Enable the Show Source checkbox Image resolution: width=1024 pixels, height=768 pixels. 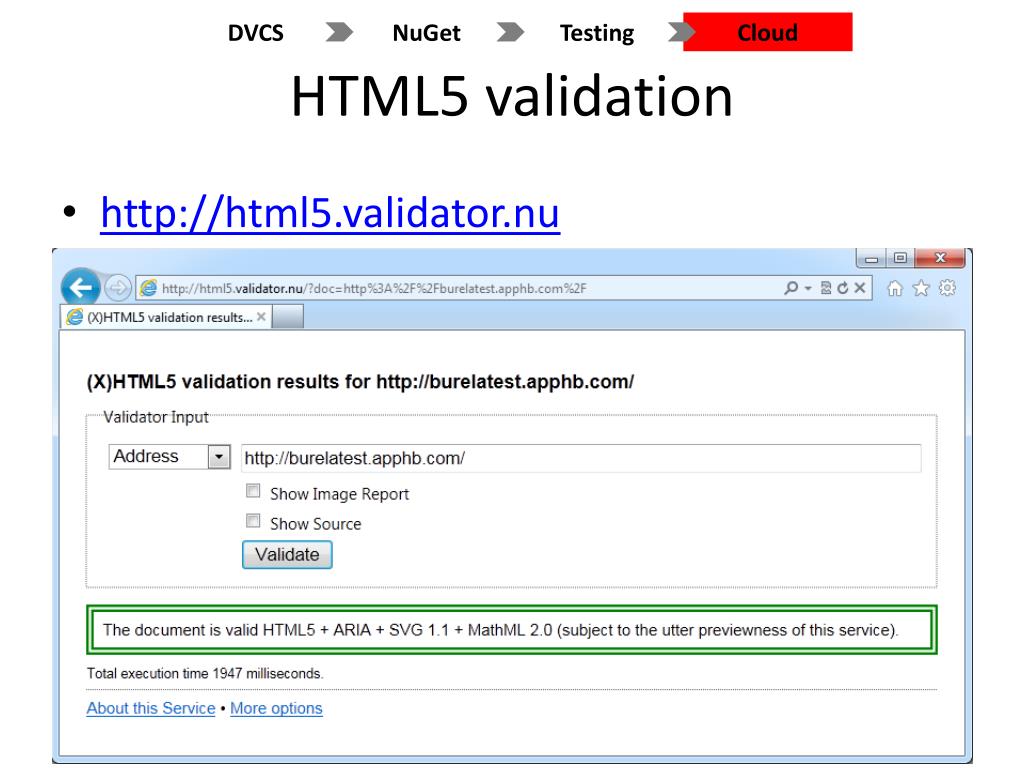pos(253,521)
